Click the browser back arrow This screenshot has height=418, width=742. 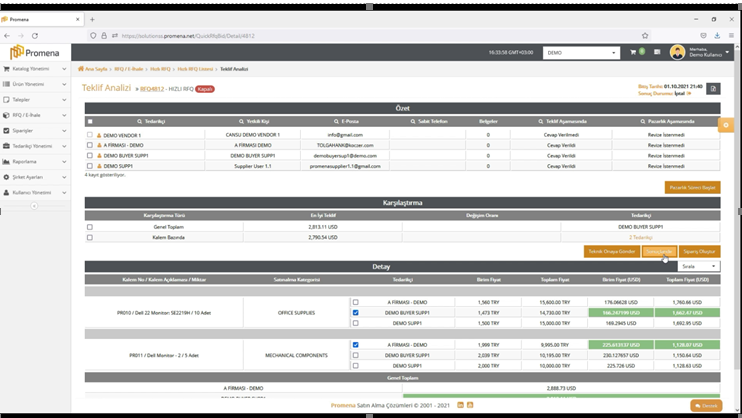point(7,36)
